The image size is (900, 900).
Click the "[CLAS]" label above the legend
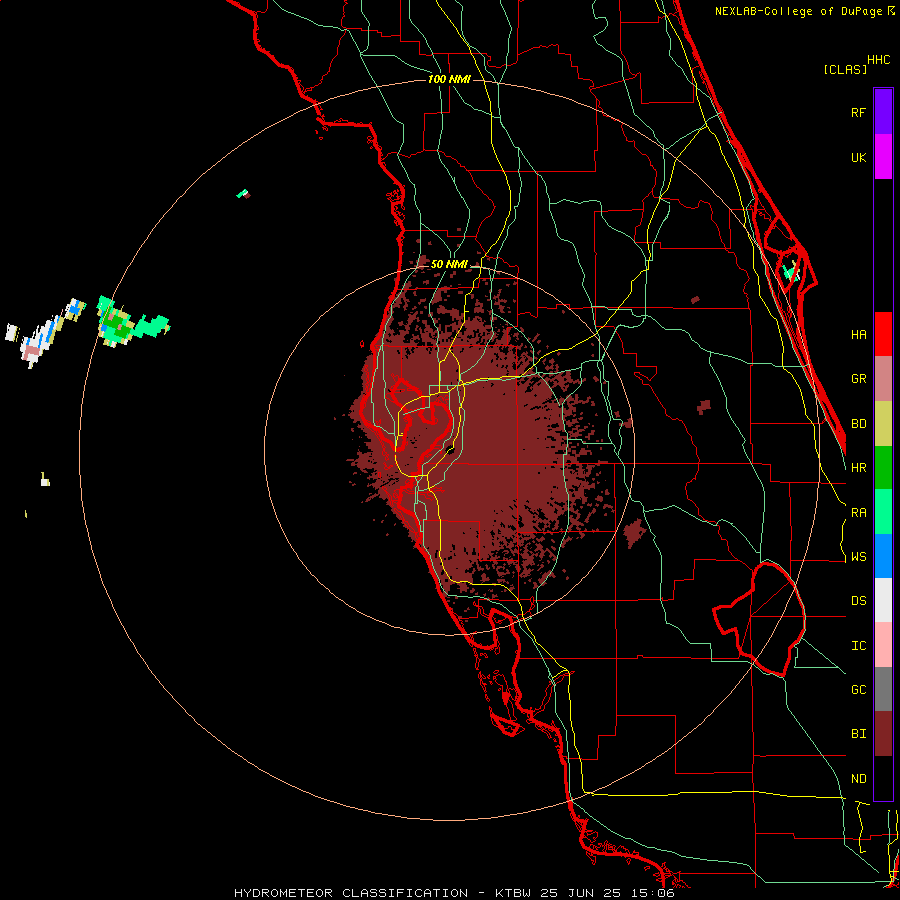pyautogui.click(x=845, y=70)
